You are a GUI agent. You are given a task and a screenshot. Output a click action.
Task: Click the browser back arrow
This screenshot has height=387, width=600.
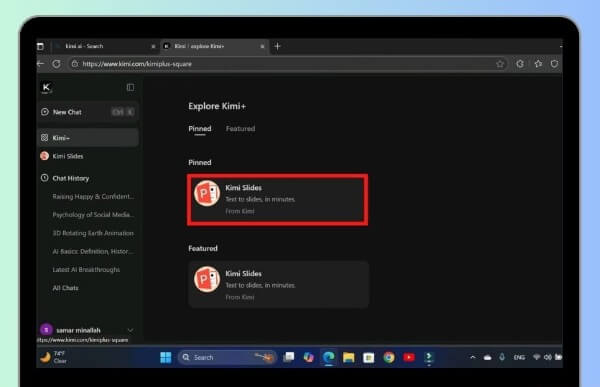tap(41, 64)
